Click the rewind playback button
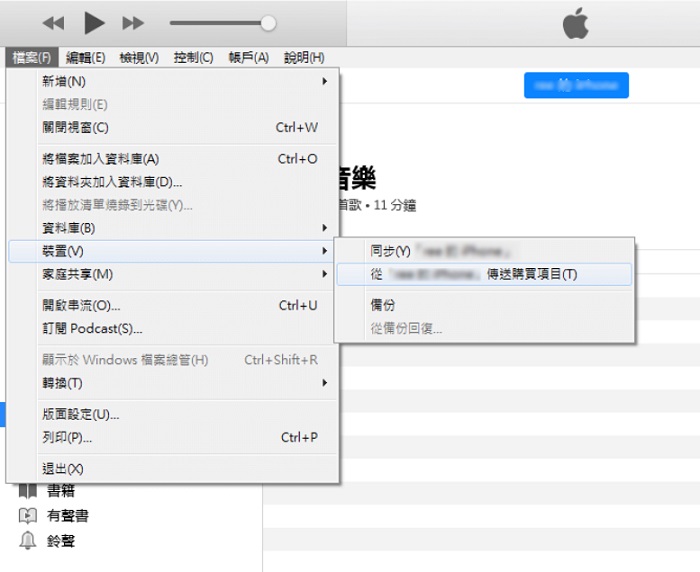This screenshot has width=700, height=572. 54,23
